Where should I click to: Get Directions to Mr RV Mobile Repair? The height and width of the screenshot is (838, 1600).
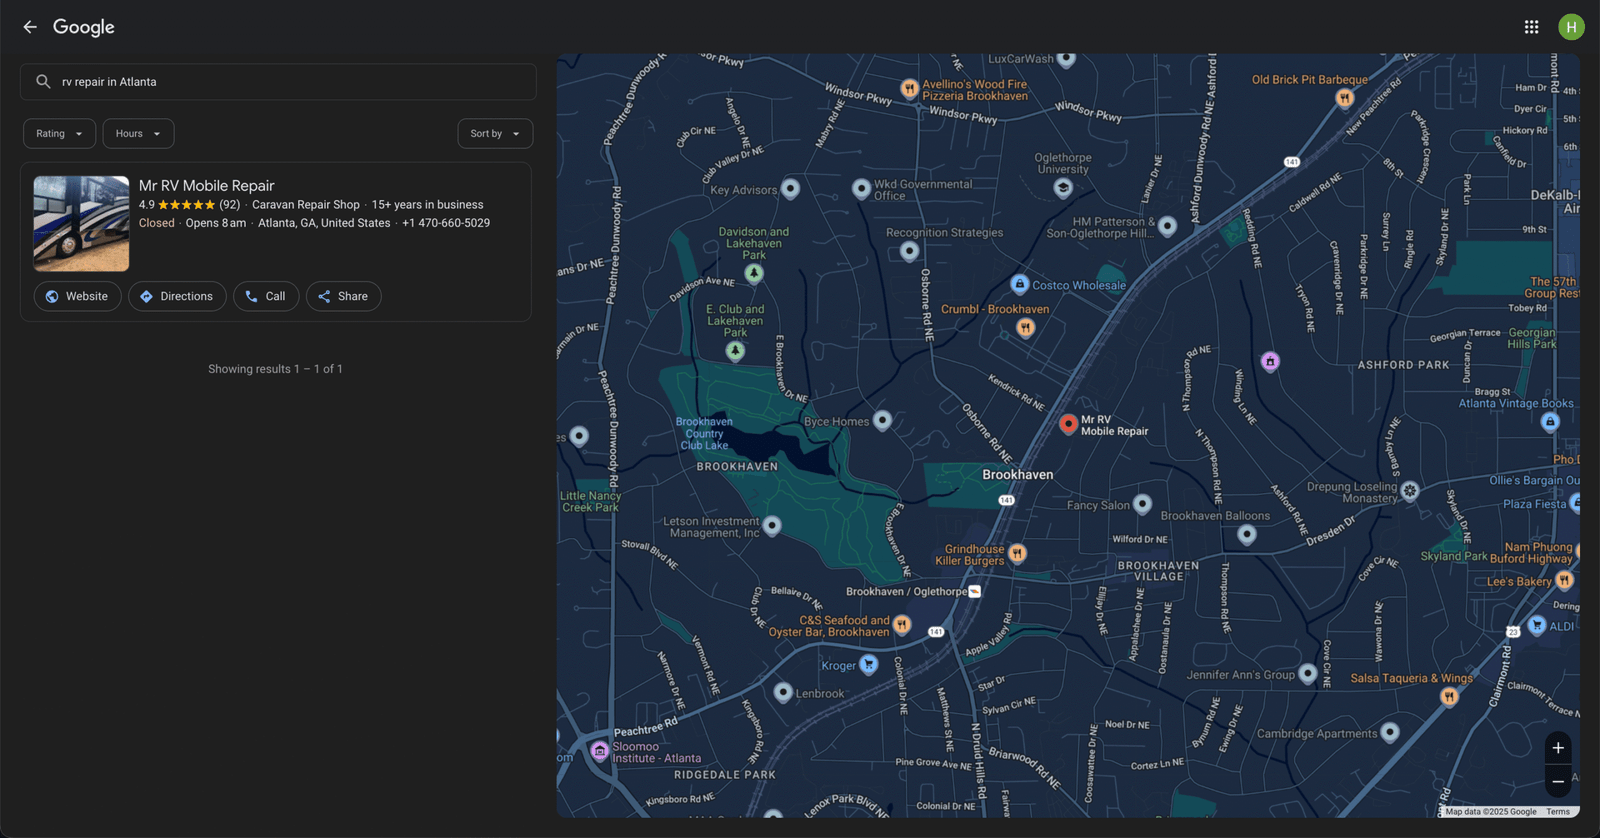coord(177,296)
